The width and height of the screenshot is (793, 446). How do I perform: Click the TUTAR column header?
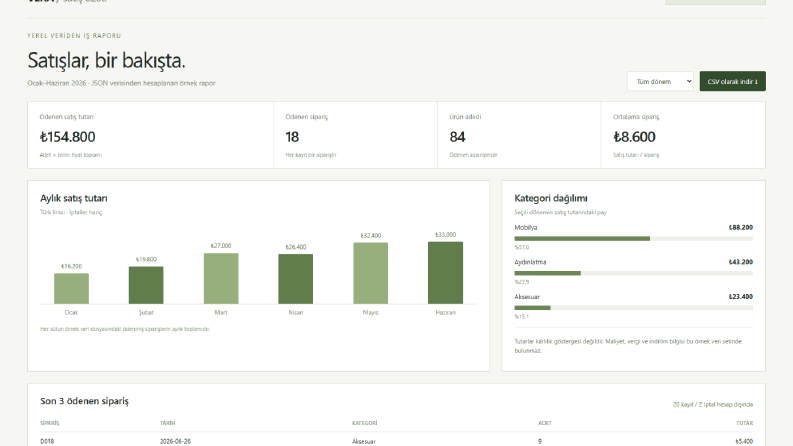[x=744, y=423]
